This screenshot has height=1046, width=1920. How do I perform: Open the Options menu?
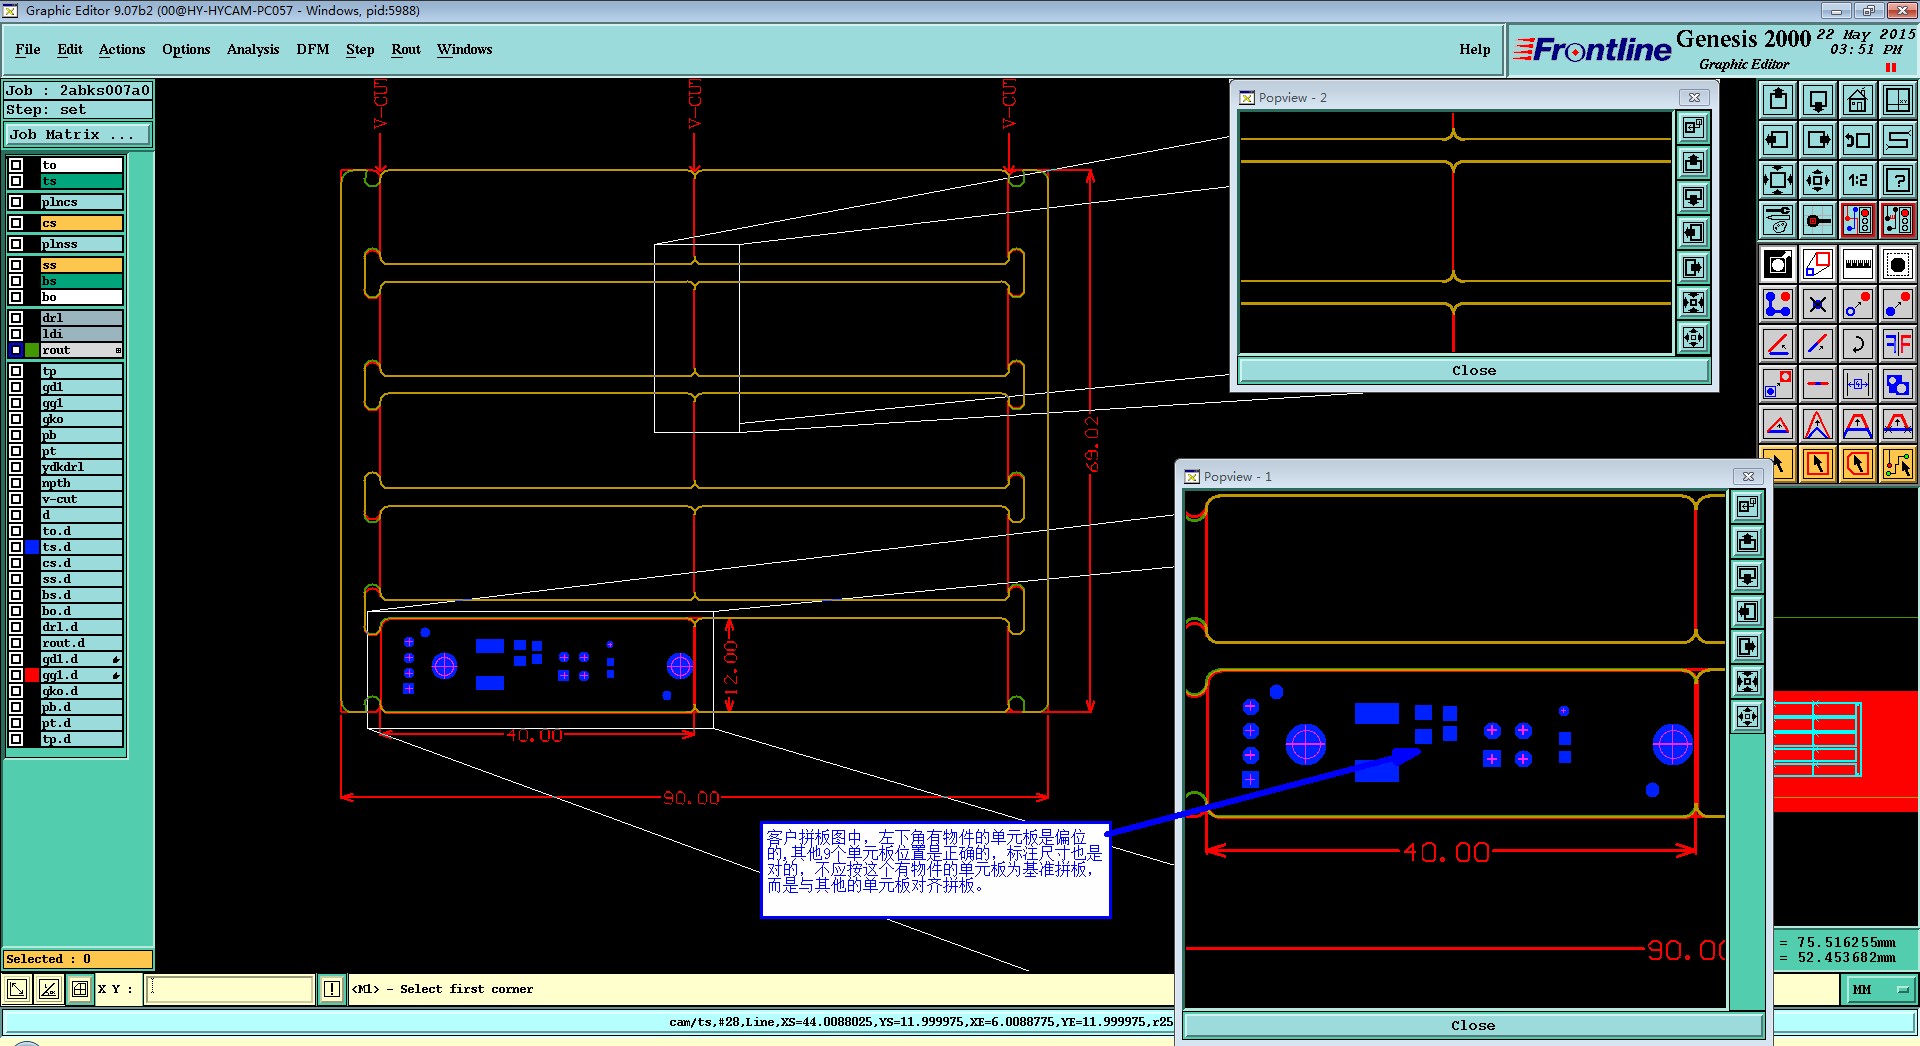click(x=186, y=49)
